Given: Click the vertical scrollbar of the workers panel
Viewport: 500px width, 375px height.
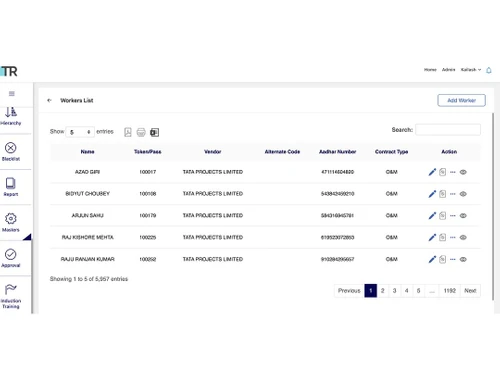Looking at the screenshot, I should [493, 207].
